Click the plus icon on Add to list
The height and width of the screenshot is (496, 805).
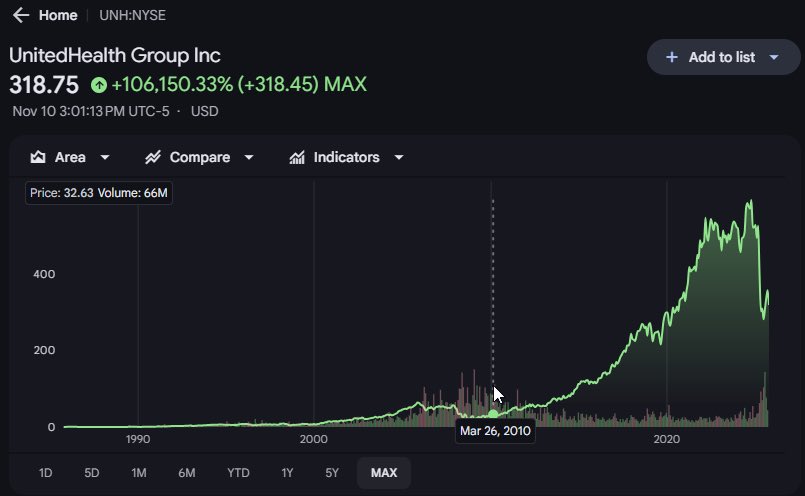tap(672, 57)
